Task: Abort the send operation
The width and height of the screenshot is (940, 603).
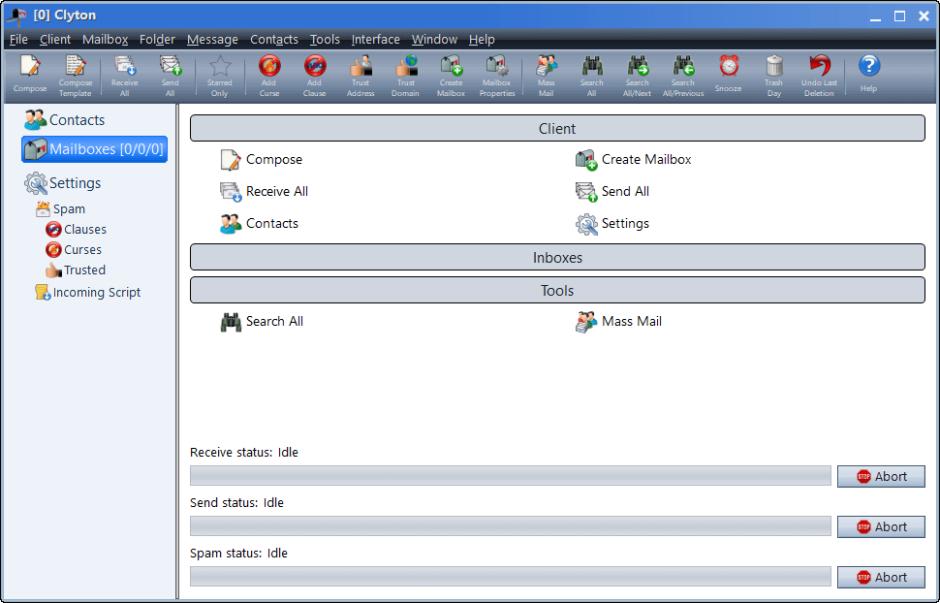Action: click(881, 527)
